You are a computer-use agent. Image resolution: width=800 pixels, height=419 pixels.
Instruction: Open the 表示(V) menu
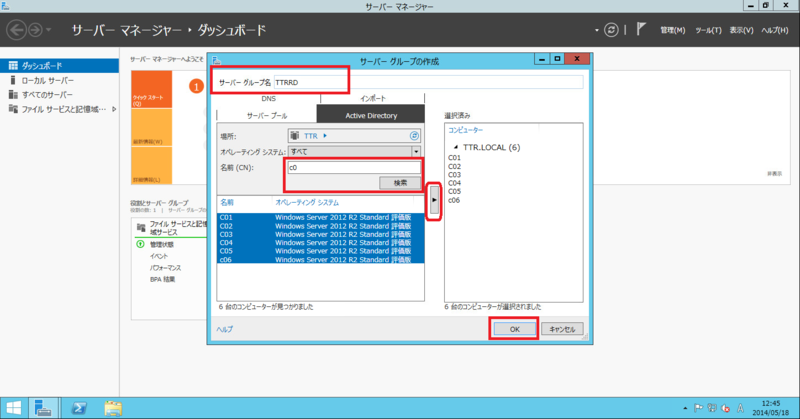[741, 30]
